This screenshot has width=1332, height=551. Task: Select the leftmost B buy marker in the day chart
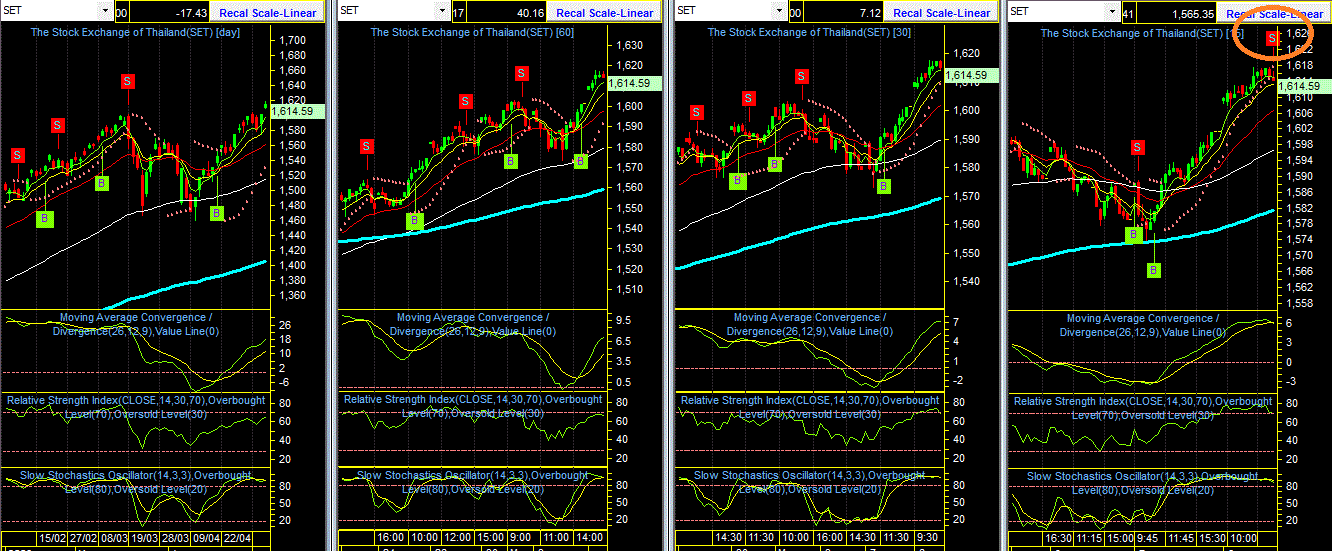[45, 218]
